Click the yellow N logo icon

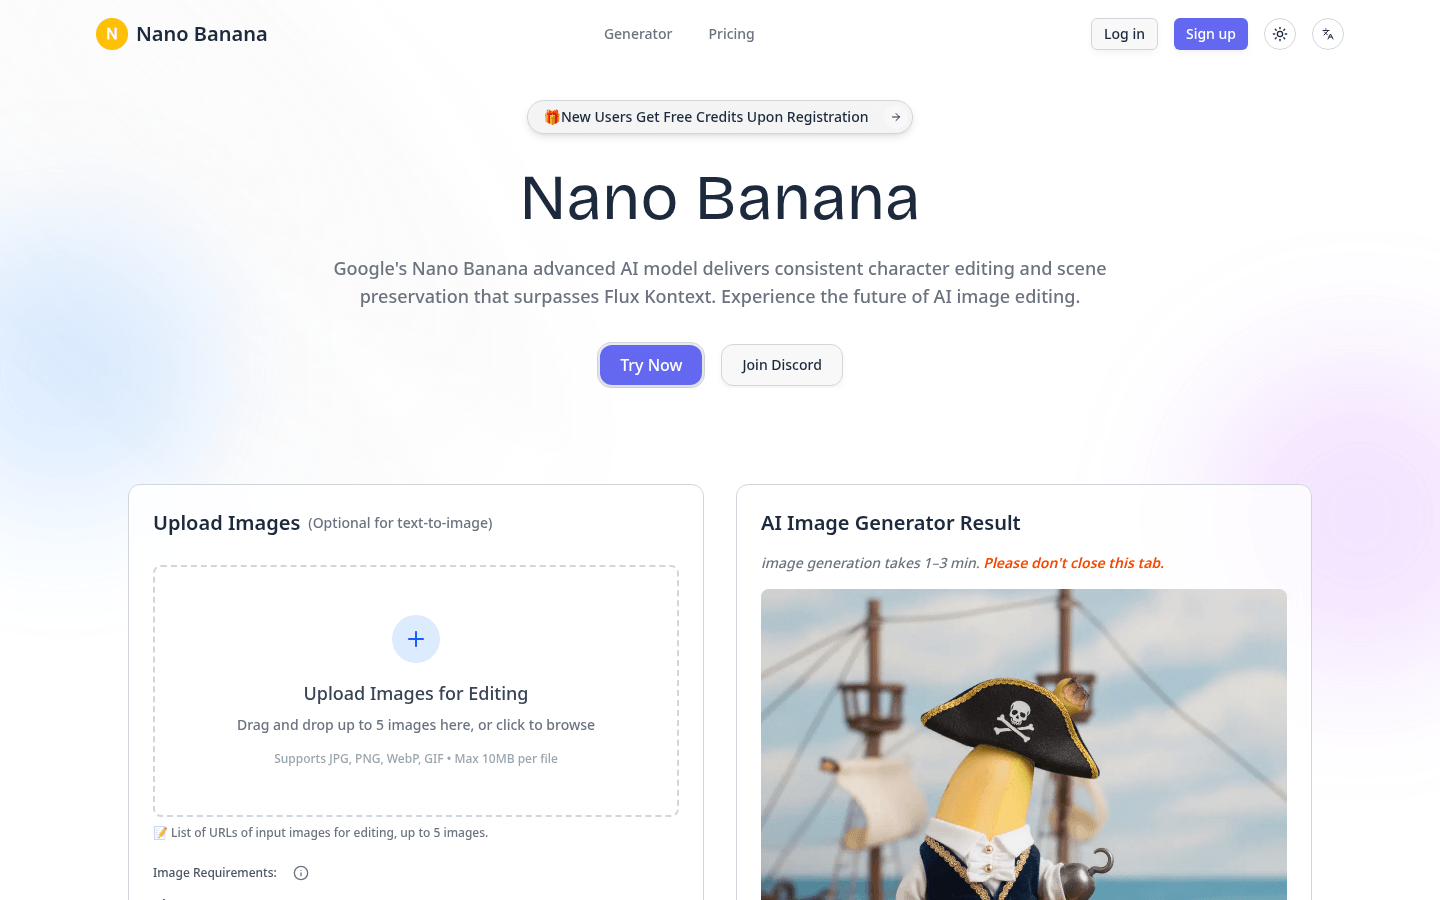112,34
